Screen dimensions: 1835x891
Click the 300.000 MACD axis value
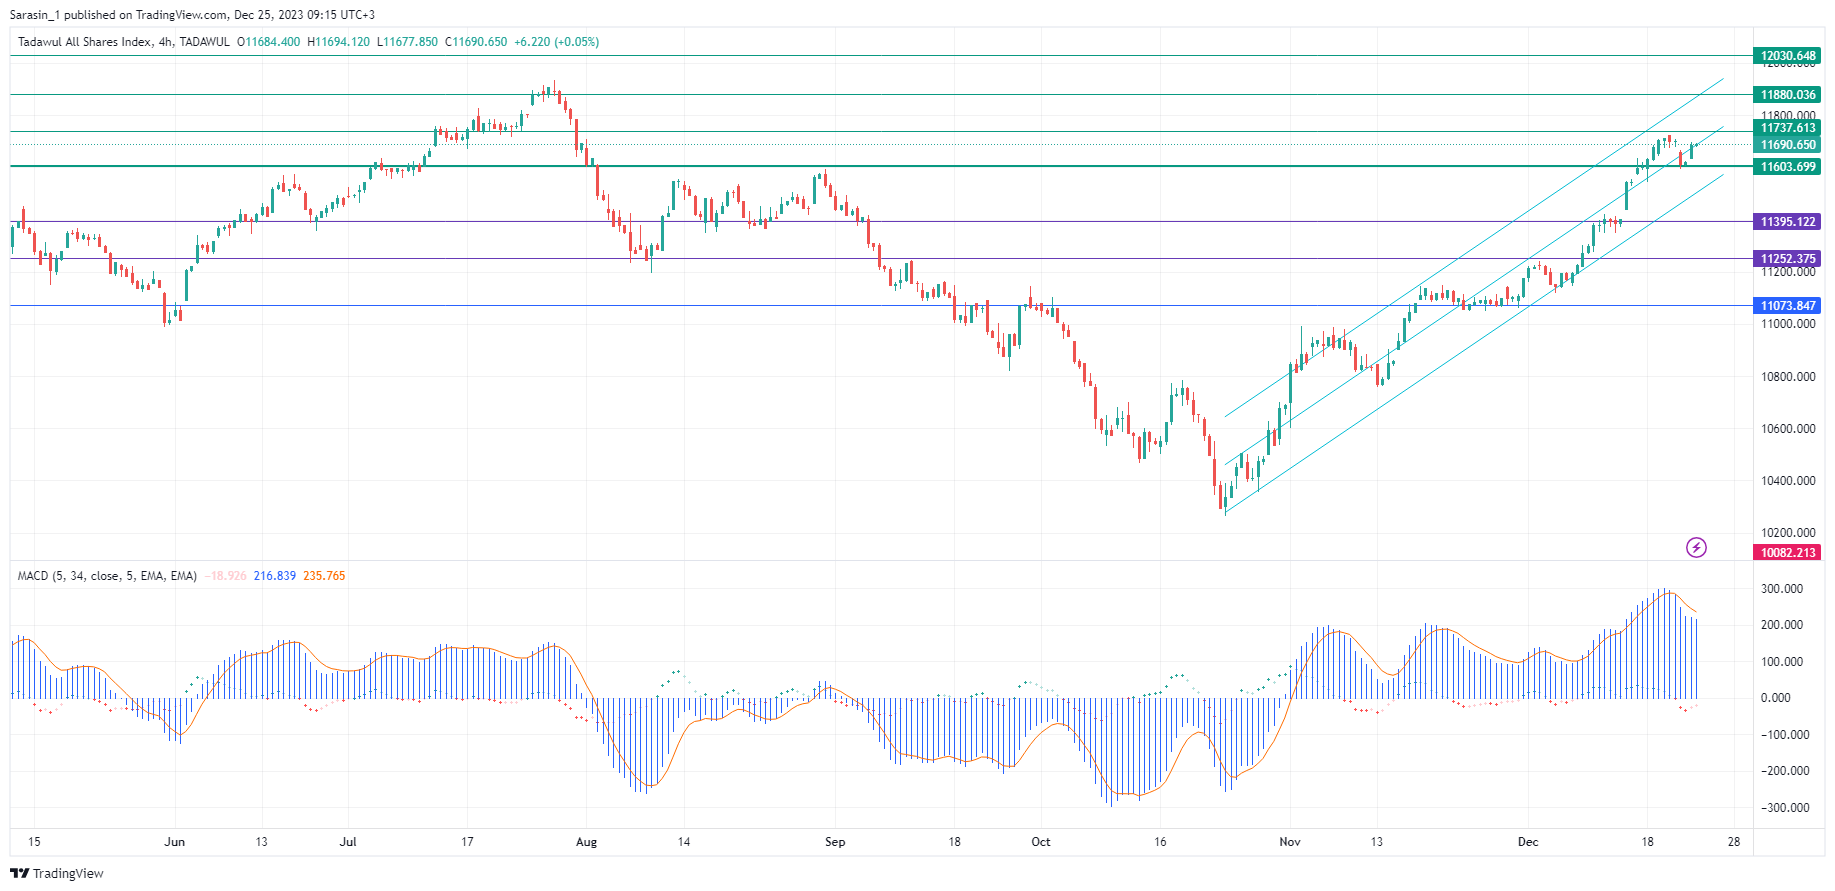coord(1782,589)
